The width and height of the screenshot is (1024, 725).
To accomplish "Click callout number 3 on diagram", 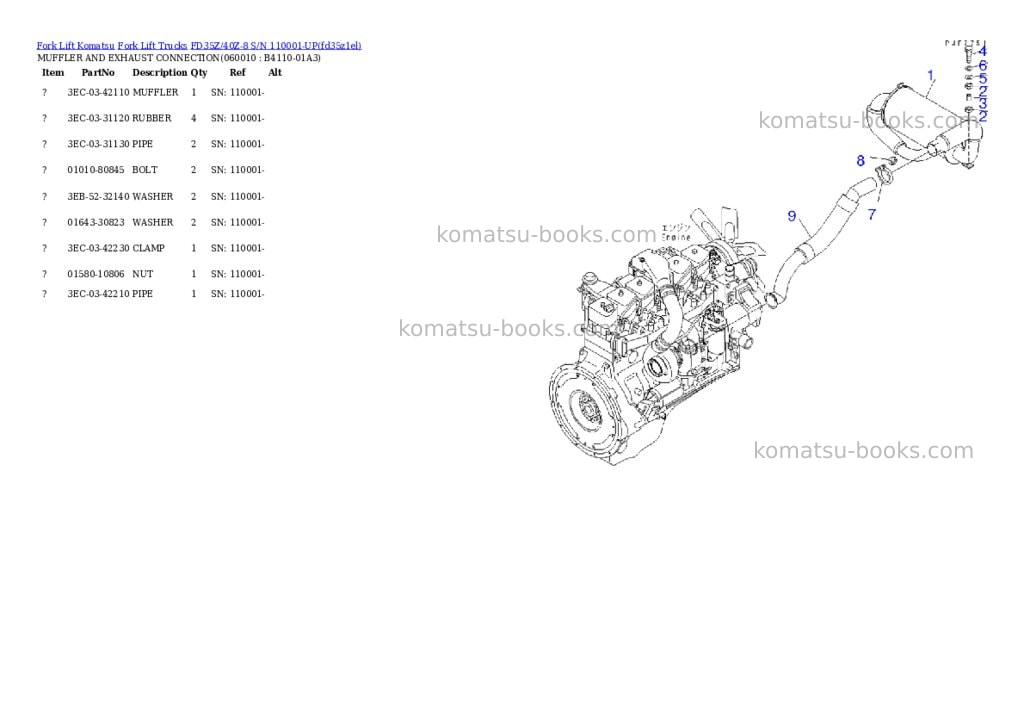I will point(983,103).
